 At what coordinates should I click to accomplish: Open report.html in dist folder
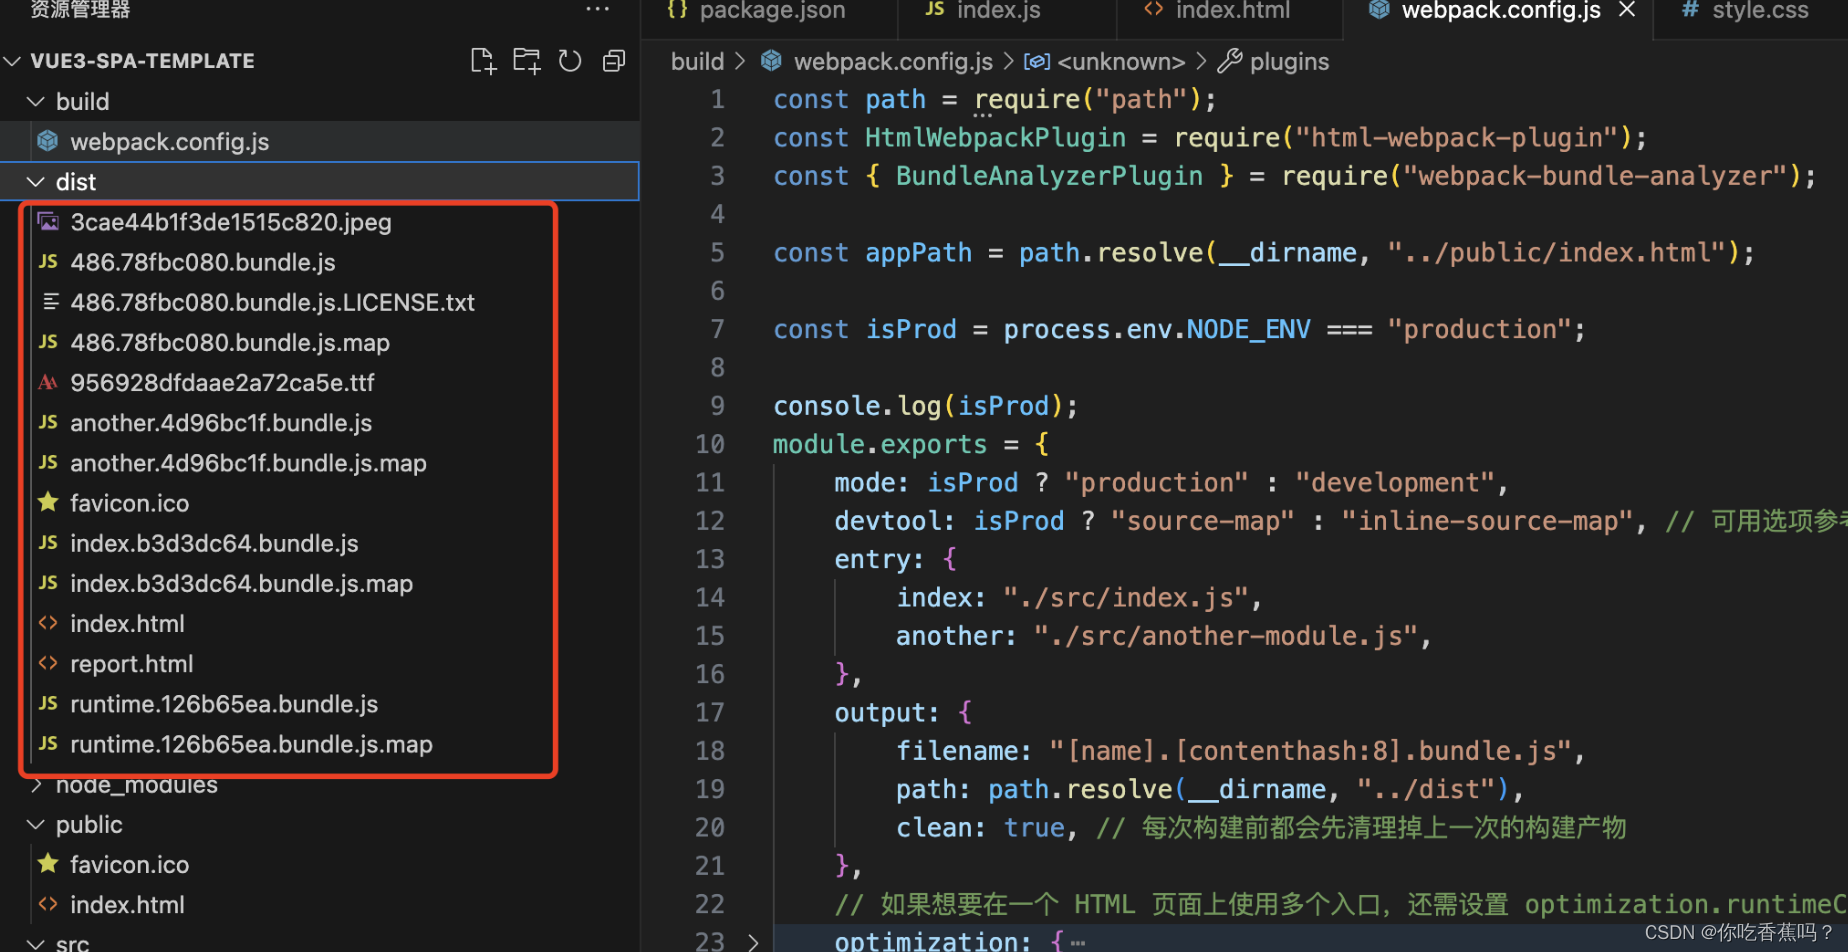131,663
